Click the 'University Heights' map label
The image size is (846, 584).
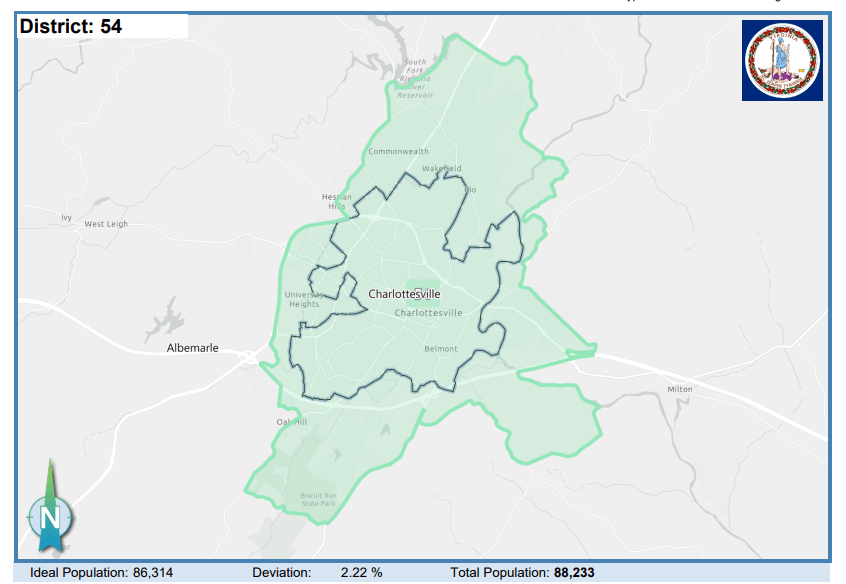304,300
